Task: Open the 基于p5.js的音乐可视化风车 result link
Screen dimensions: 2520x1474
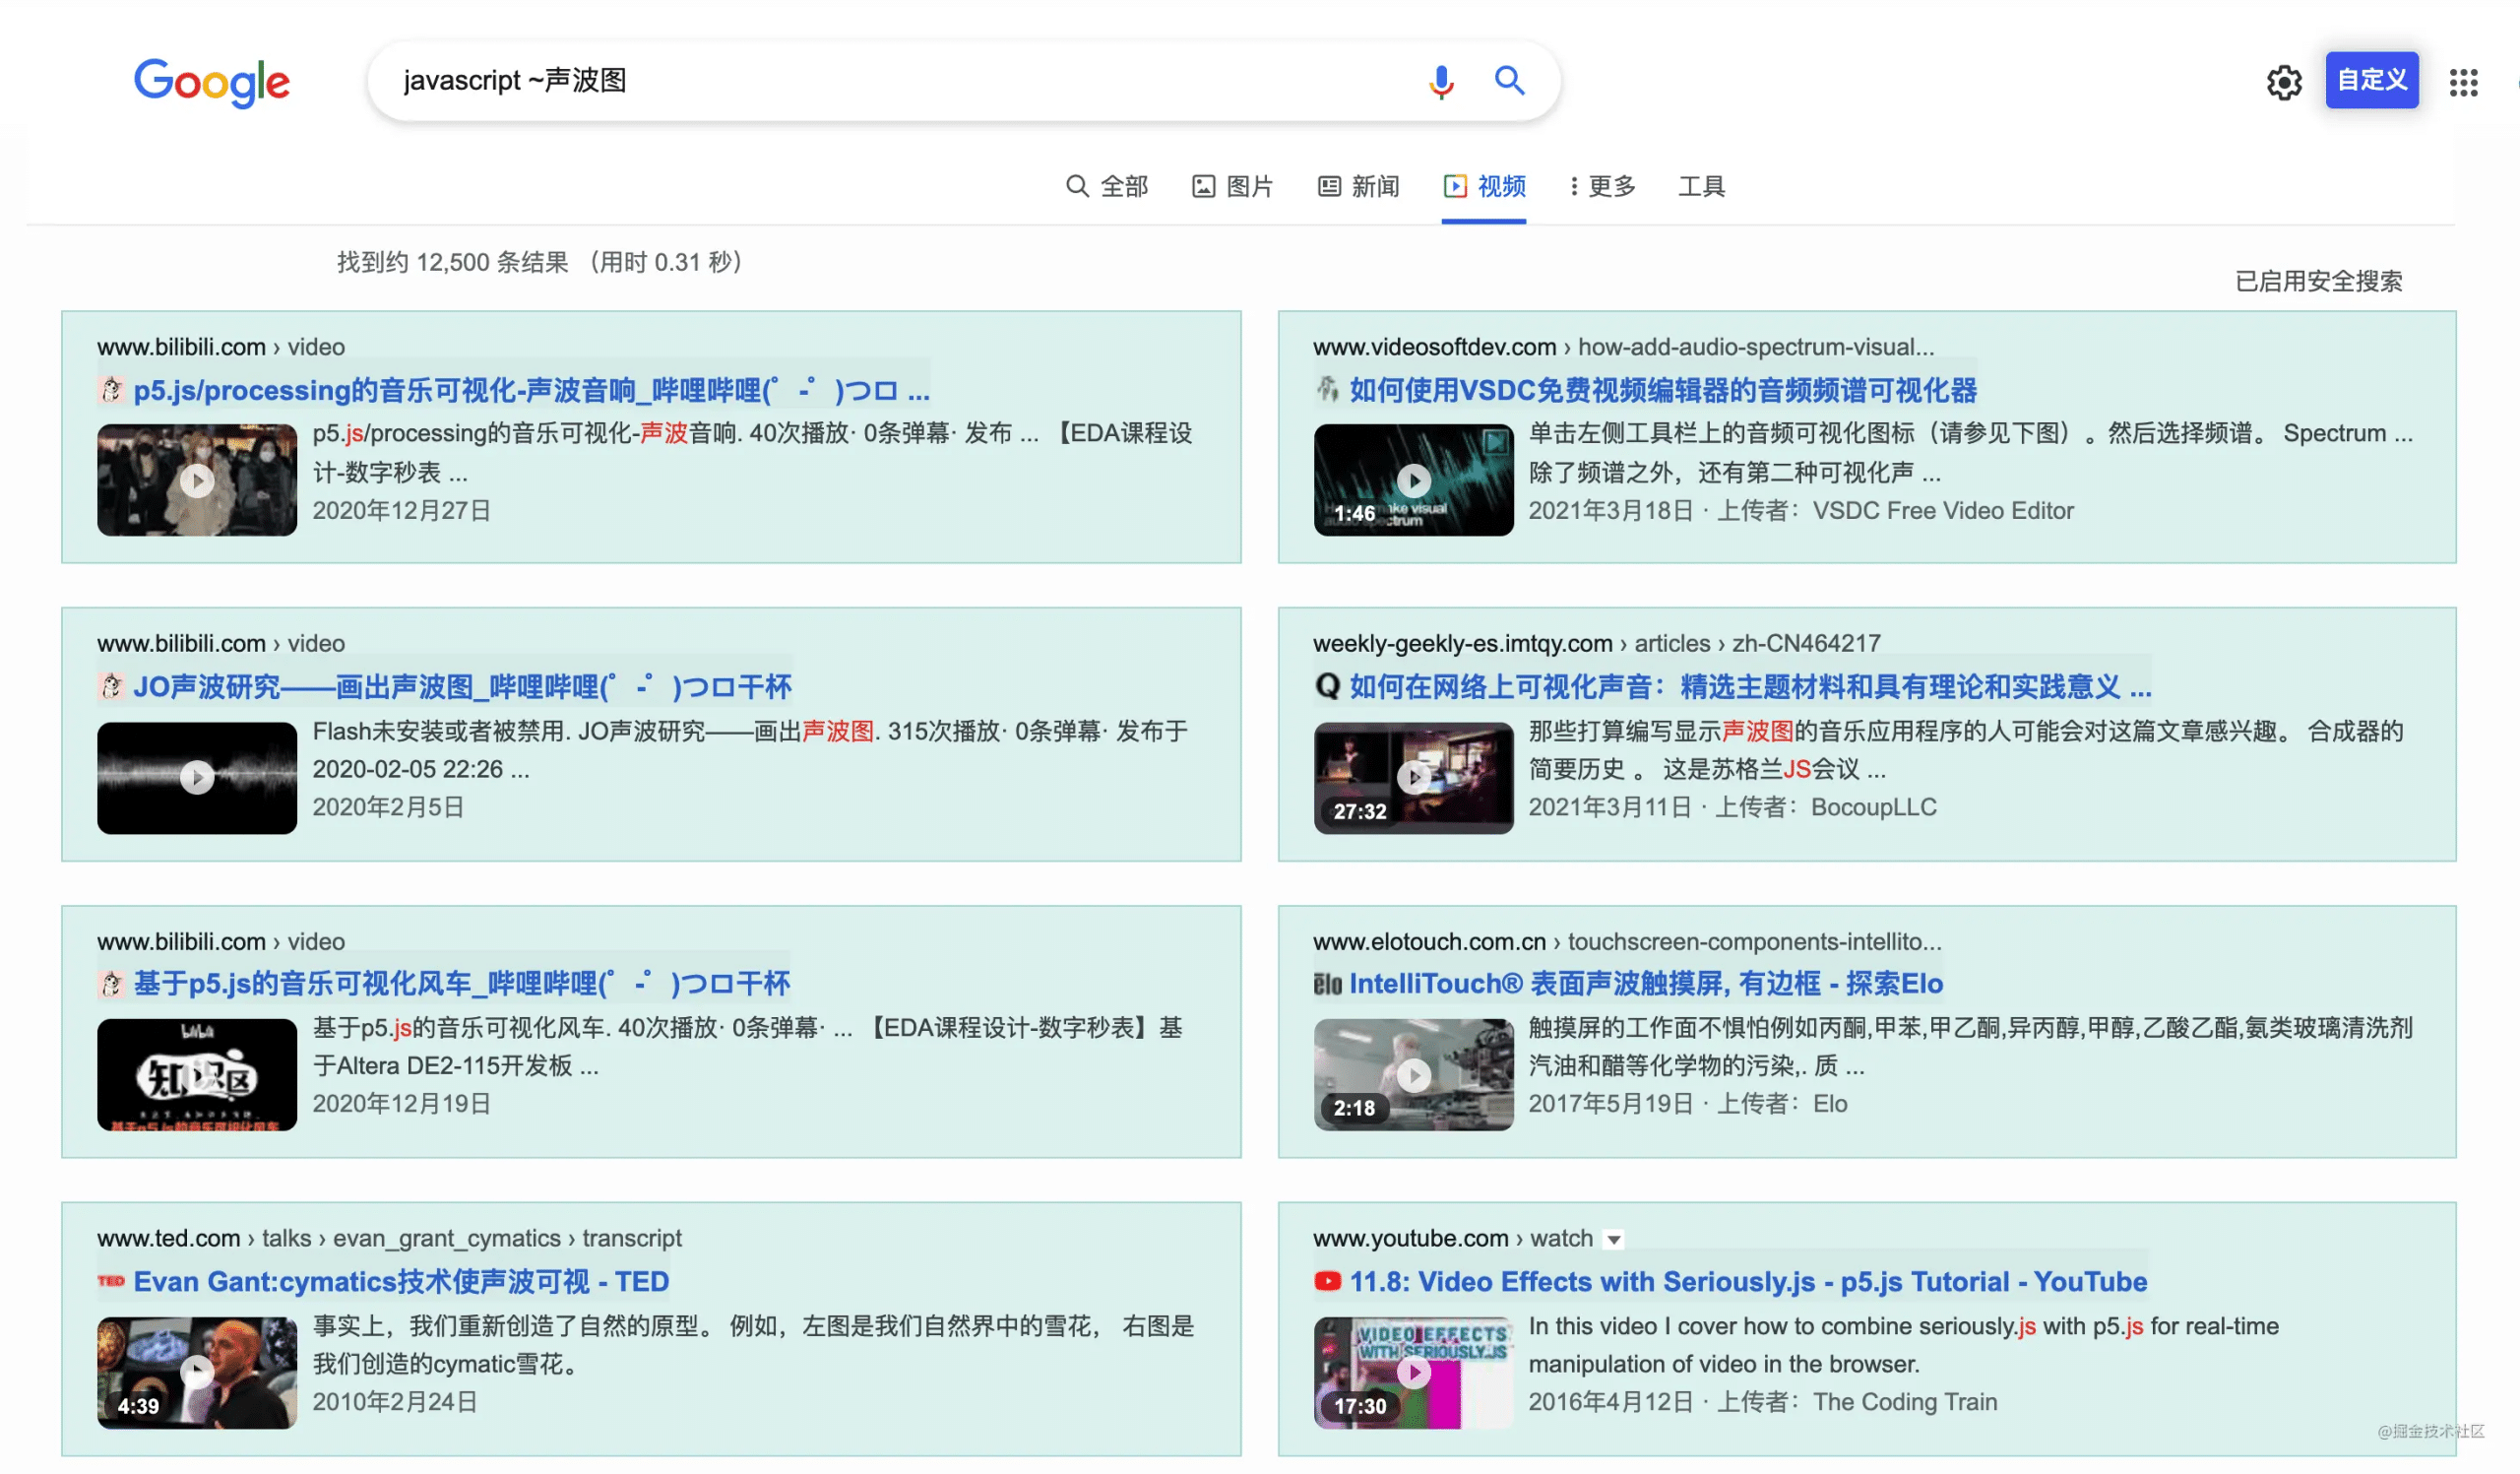Action: [x=461, y=984]
